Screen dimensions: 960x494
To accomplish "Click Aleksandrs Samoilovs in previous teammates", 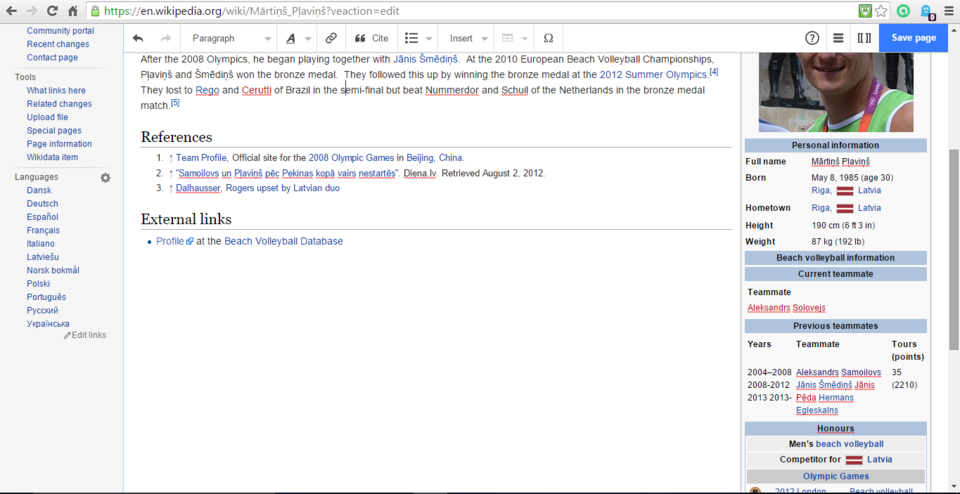I will [x=838, y=372].
